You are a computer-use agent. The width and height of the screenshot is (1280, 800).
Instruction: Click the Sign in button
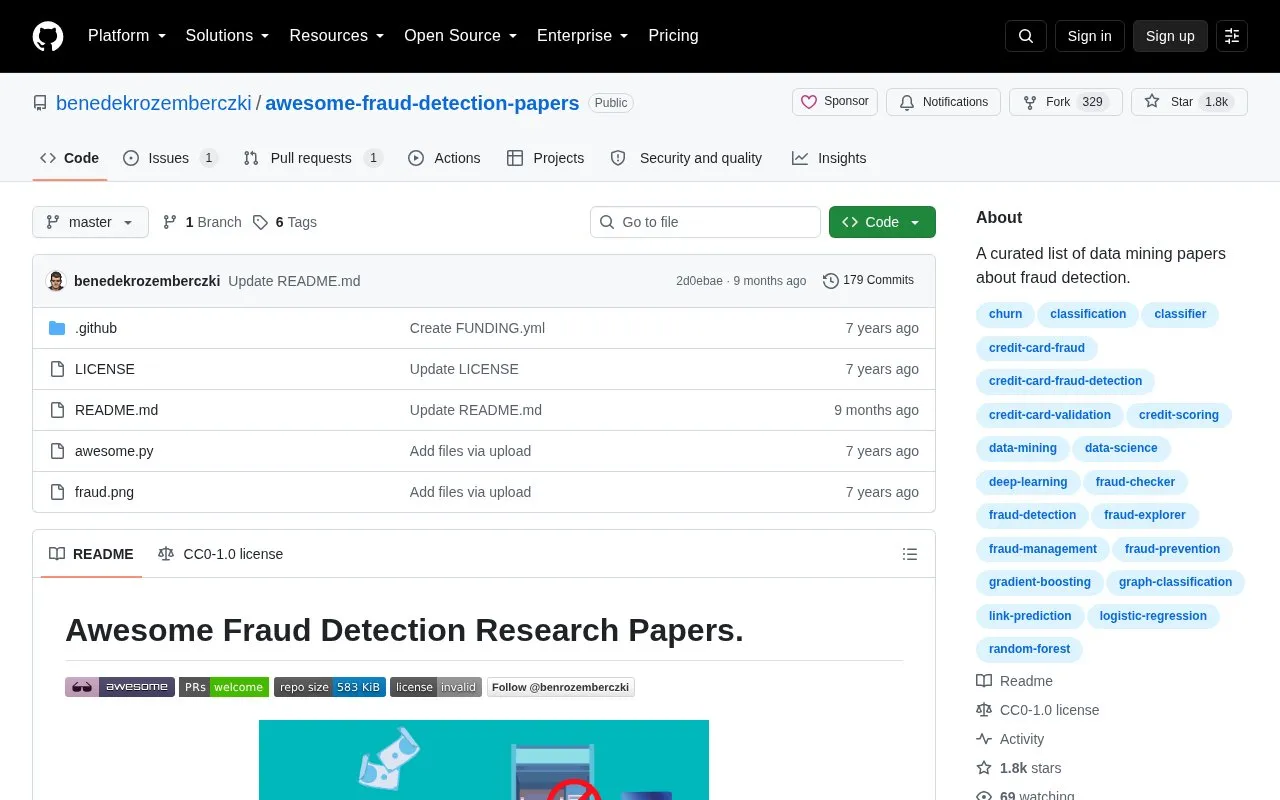coord(1089,36)
